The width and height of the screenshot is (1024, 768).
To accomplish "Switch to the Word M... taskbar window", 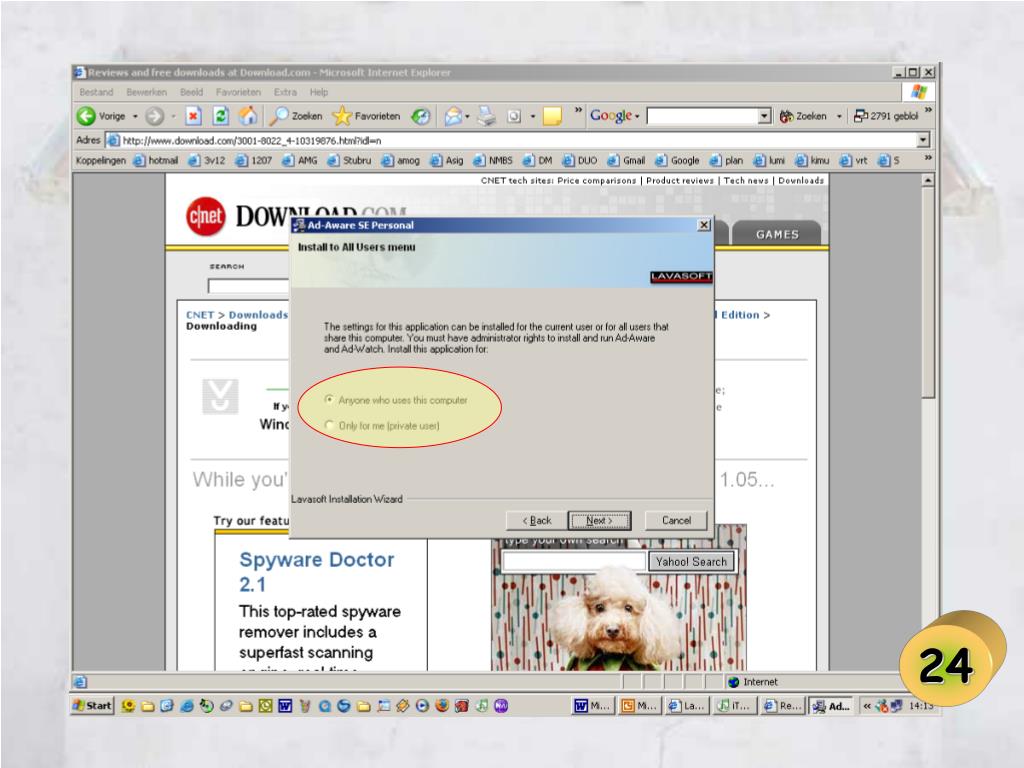I will pos(592,705).
